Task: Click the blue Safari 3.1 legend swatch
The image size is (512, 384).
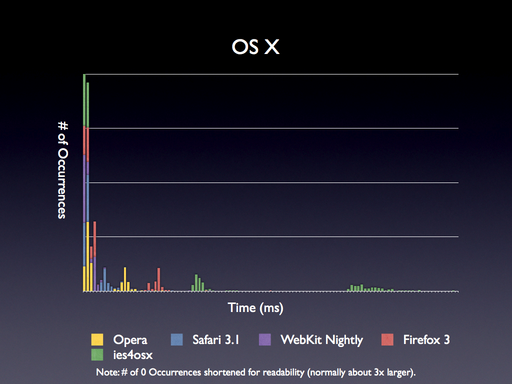Action: coord(177,340)
